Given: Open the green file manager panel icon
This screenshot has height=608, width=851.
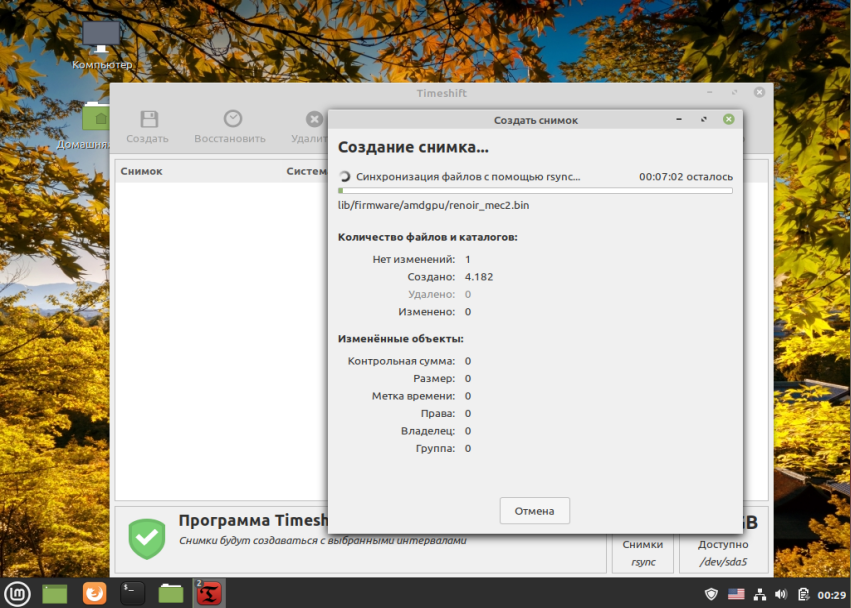Looking at the screenshot, I should click(x=171, y=593).
